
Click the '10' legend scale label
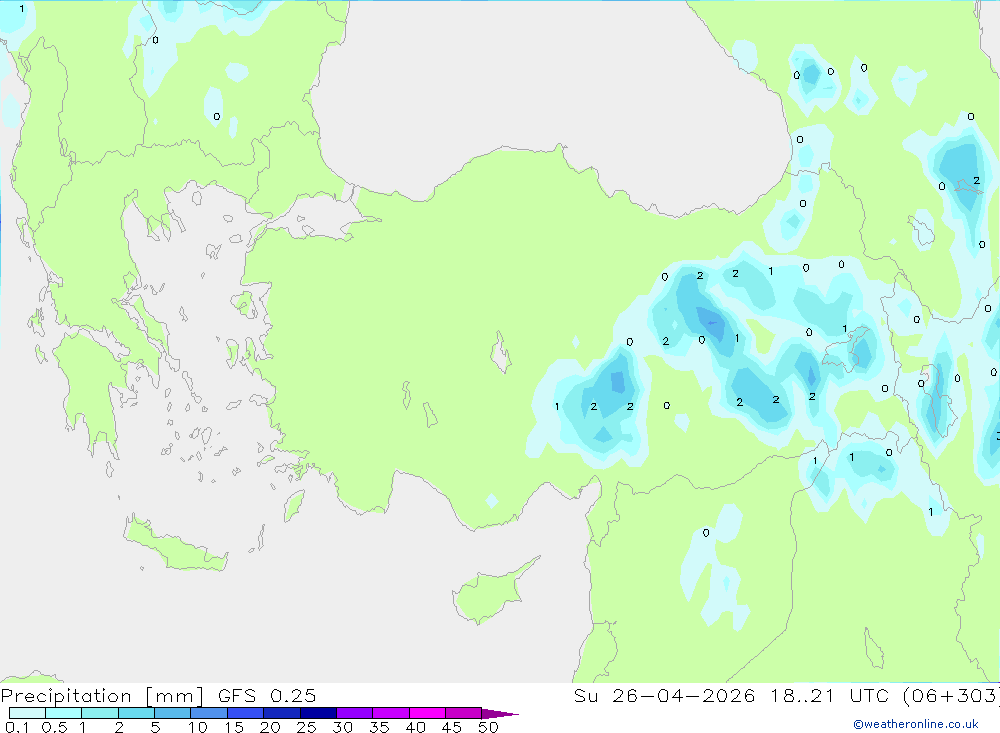click(198, 727)
